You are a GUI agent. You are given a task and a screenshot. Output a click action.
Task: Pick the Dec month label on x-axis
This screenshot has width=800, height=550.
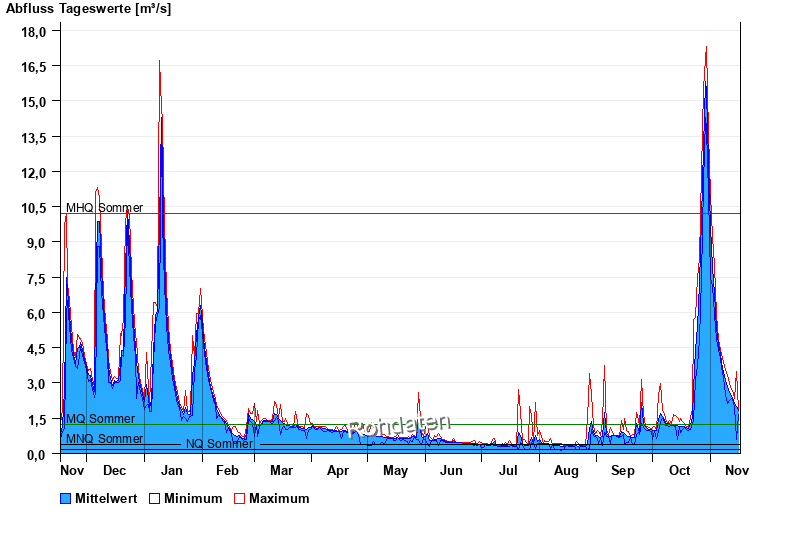click(115, 470)
